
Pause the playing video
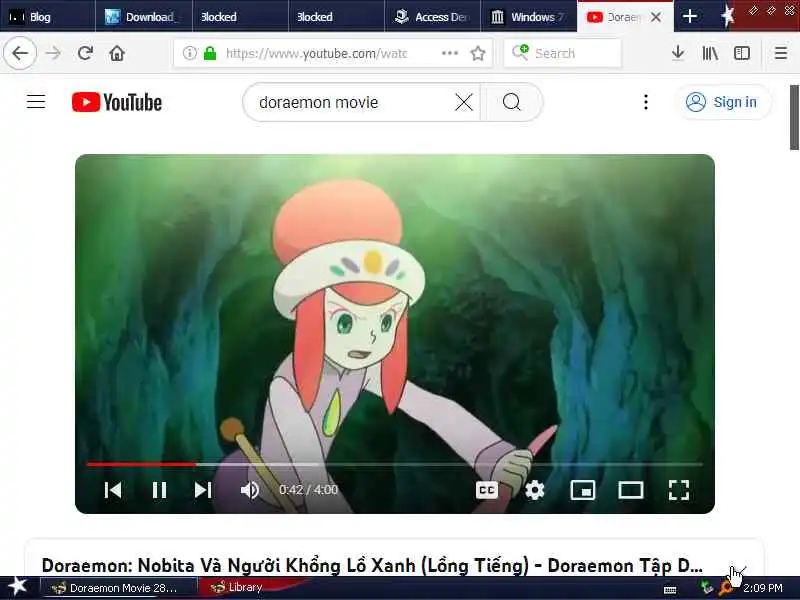coord(159,490)
